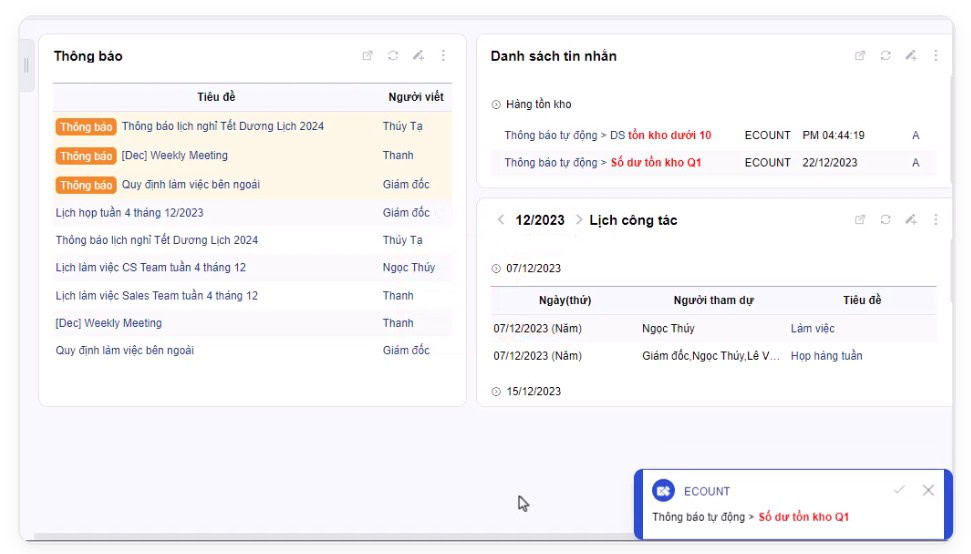Open the Làm việc schedule entry

pos(812,329)
